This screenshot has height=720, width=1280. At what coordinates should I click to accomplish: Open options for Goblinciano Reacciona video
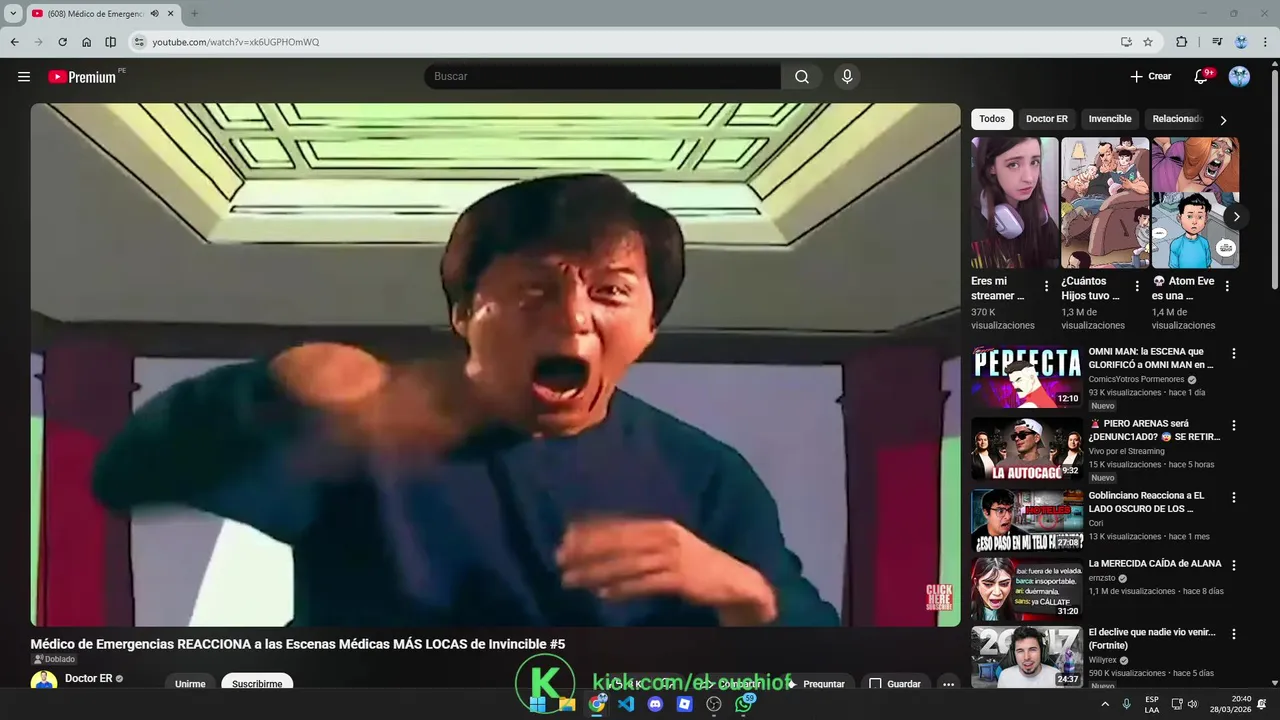coord(1233,497)
